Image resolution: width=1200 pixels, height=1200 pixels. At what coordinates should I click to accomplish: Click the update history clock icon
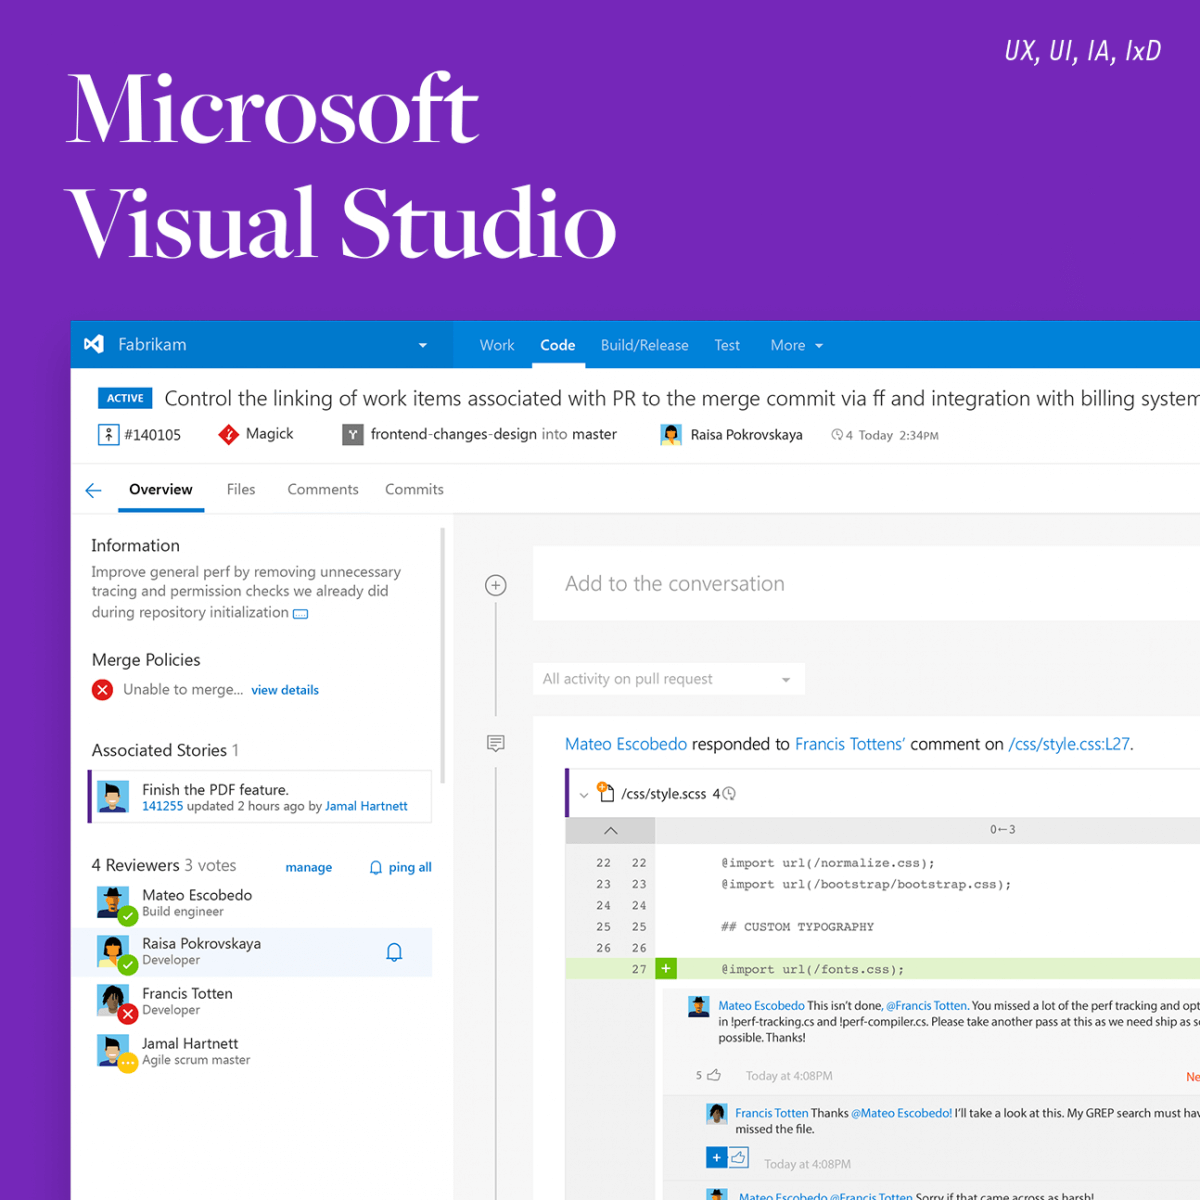(837, 435)
